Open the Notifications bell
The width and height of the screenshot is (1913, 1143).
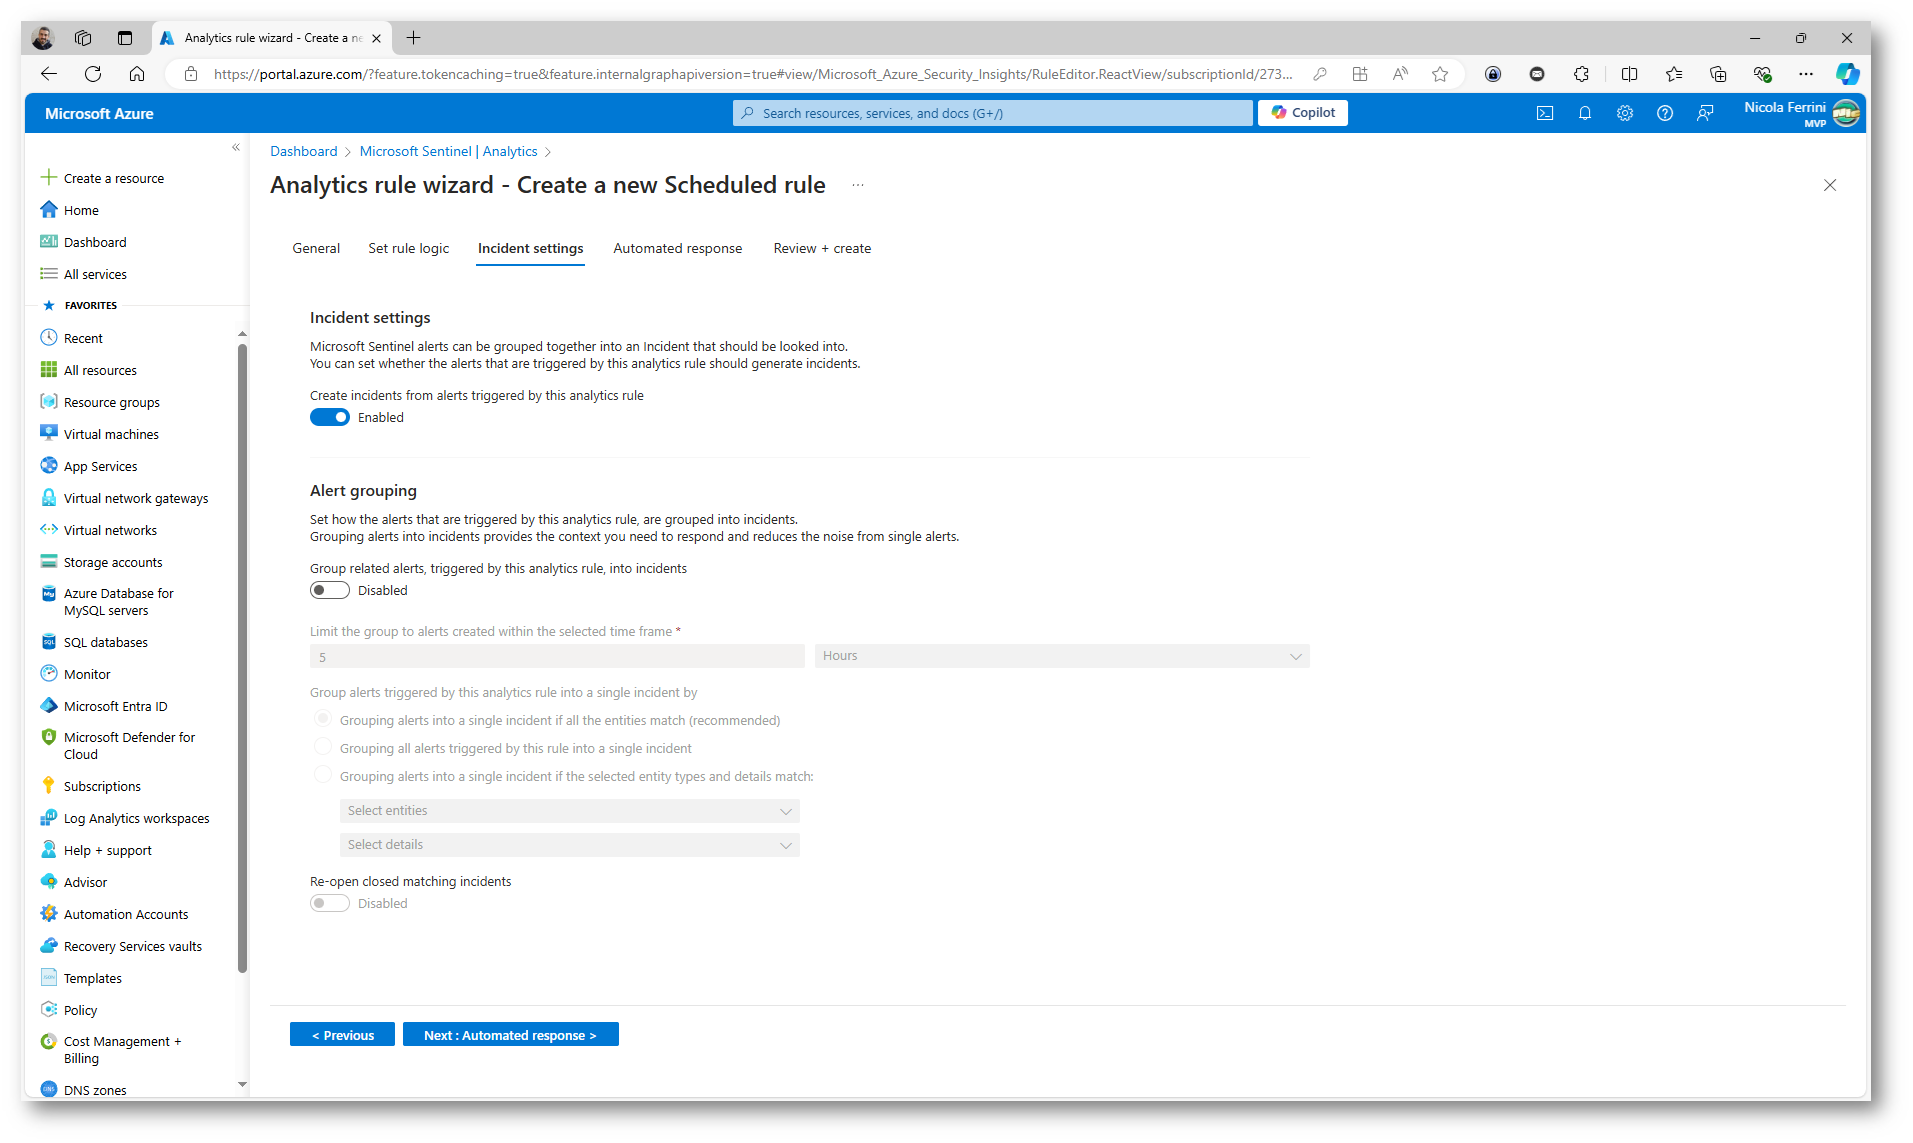[1585, 113]
